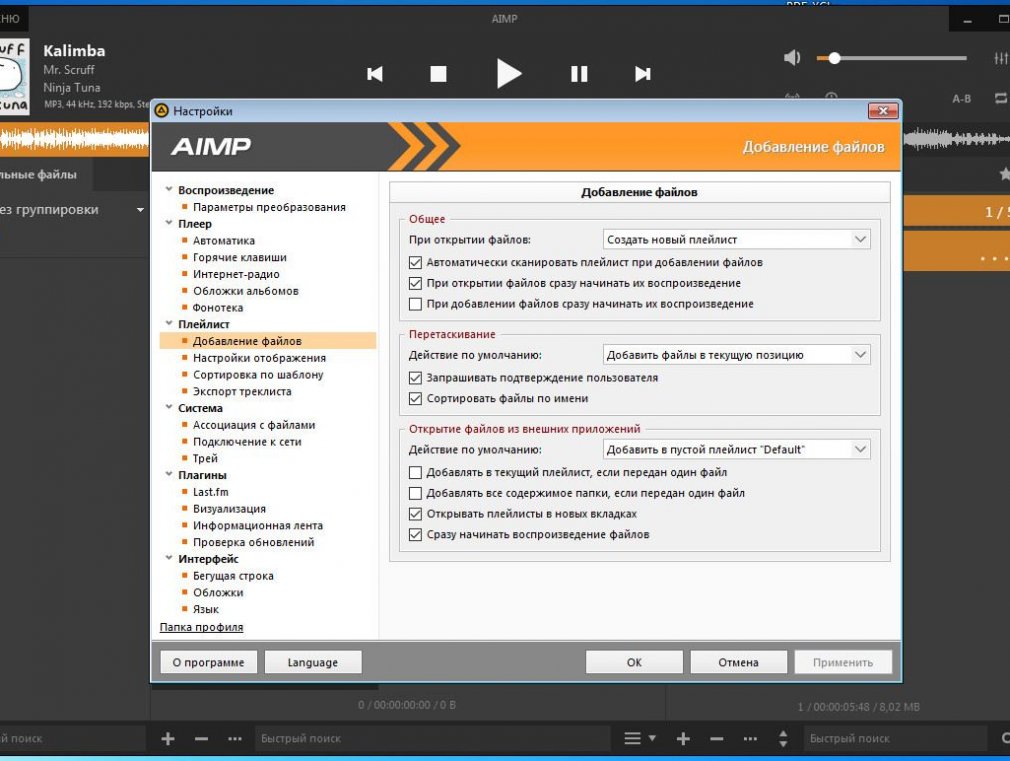
Task: Enable 'Добавлять в текущий плейлист, если передан один файл'
Action: click(x=415, y=472)
